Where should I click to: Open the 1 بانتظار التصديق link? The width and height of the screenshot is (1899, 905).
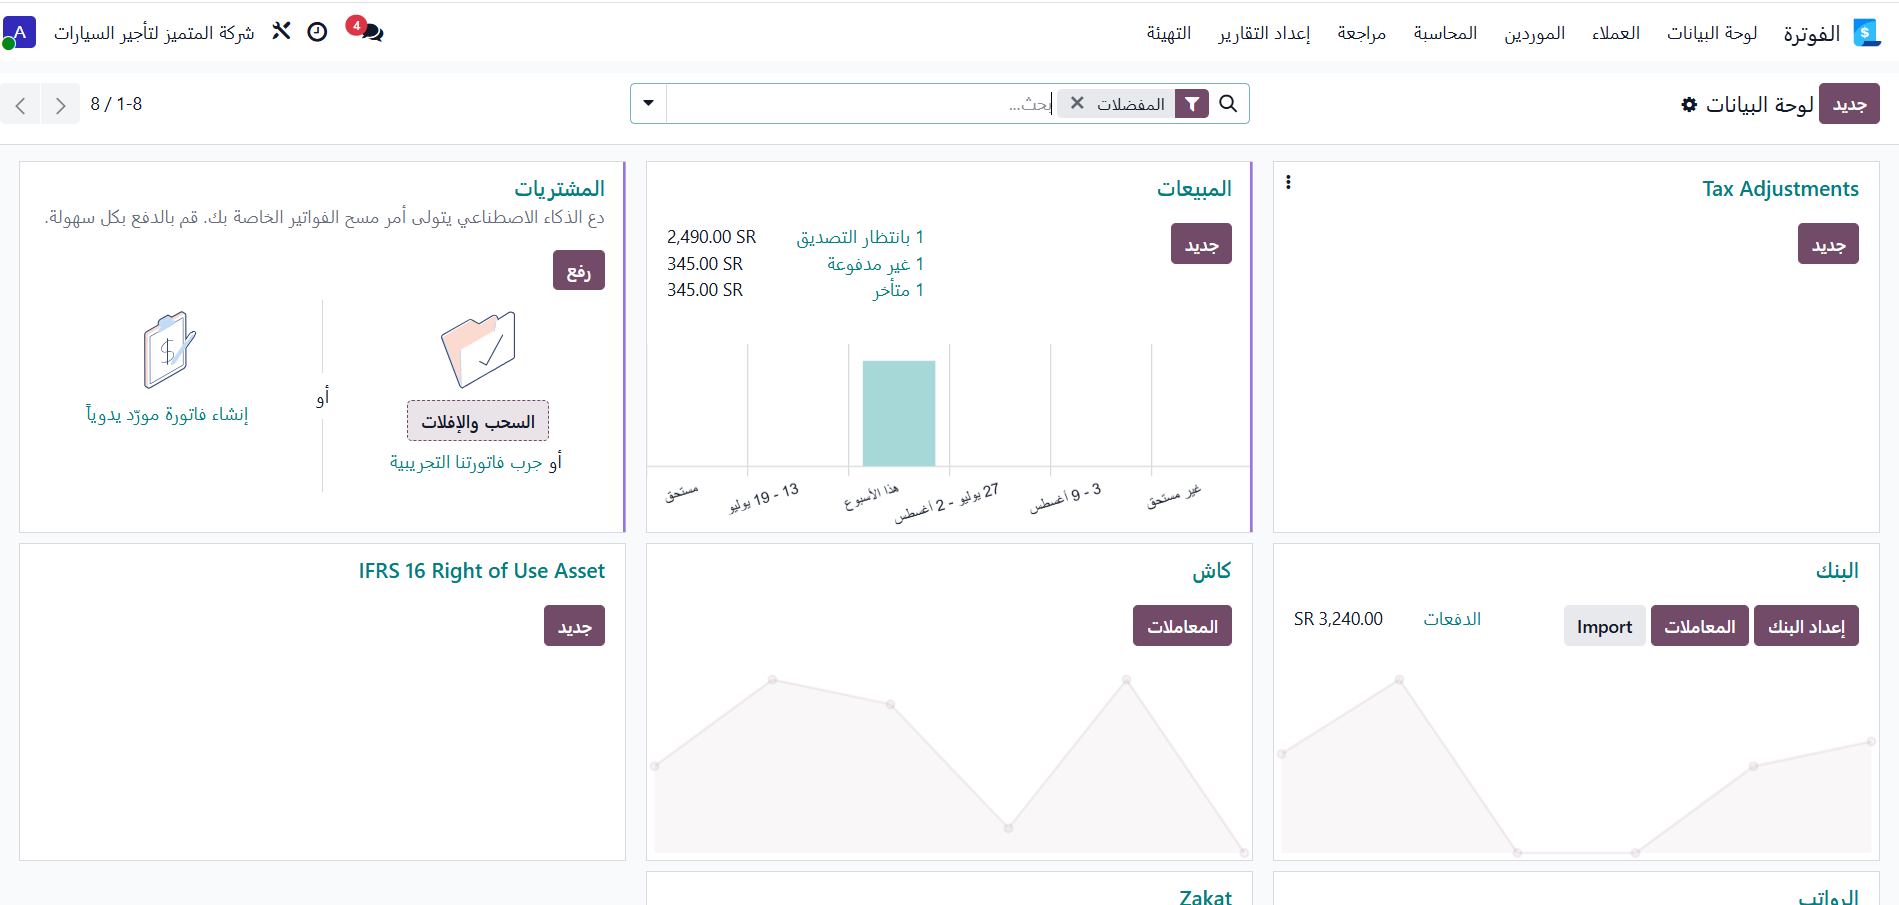[x=860, y=237]
